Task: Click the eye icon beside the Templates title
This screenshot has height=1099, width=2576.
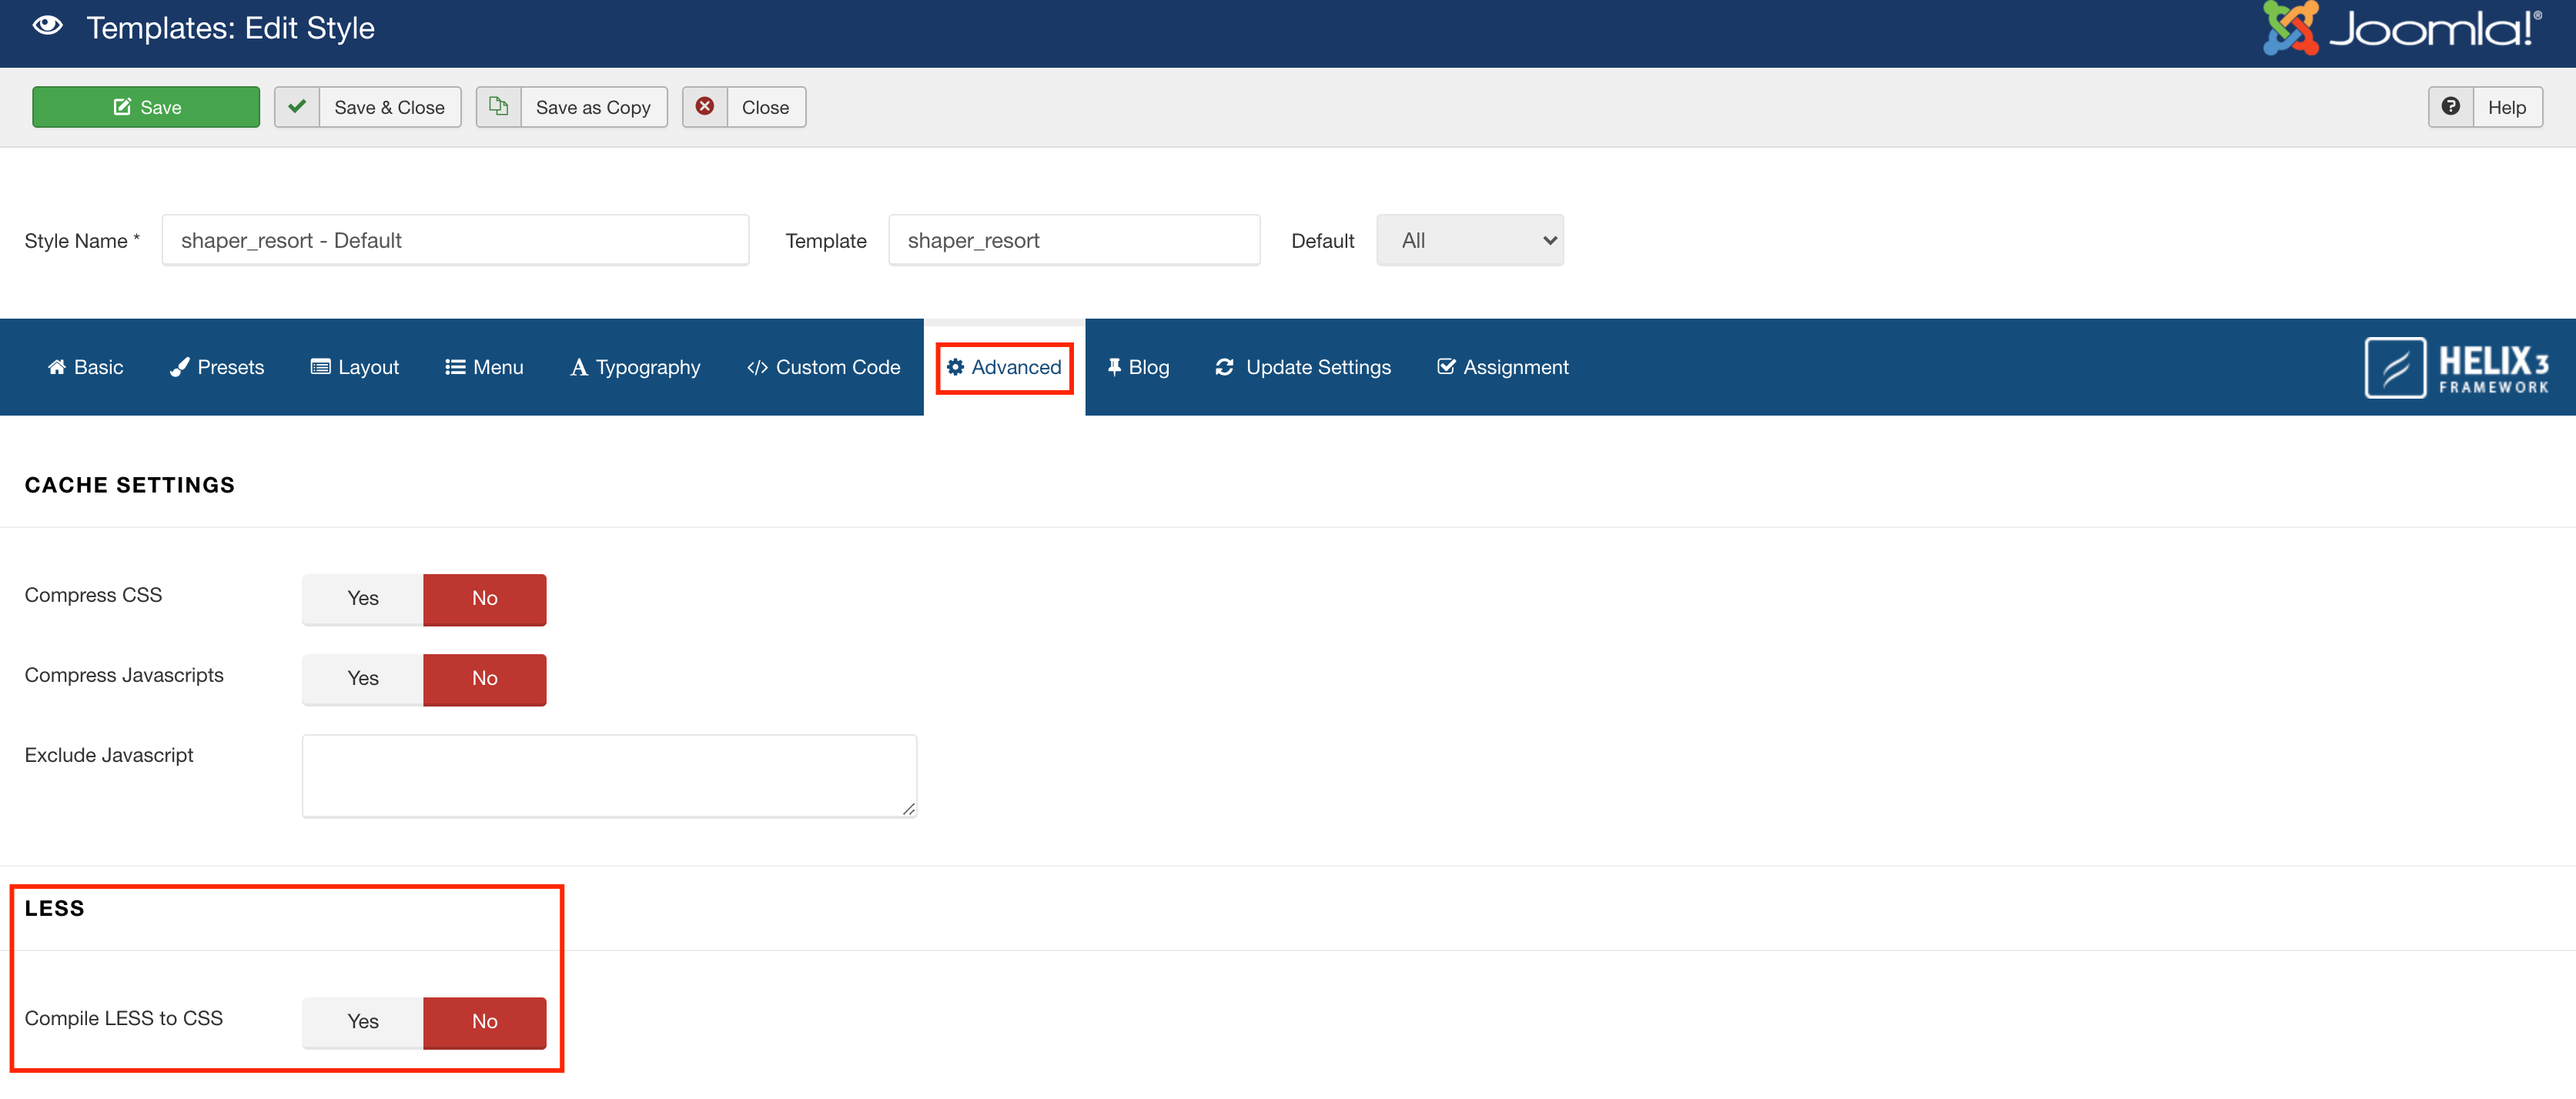Action: click(x=47, y=27)
